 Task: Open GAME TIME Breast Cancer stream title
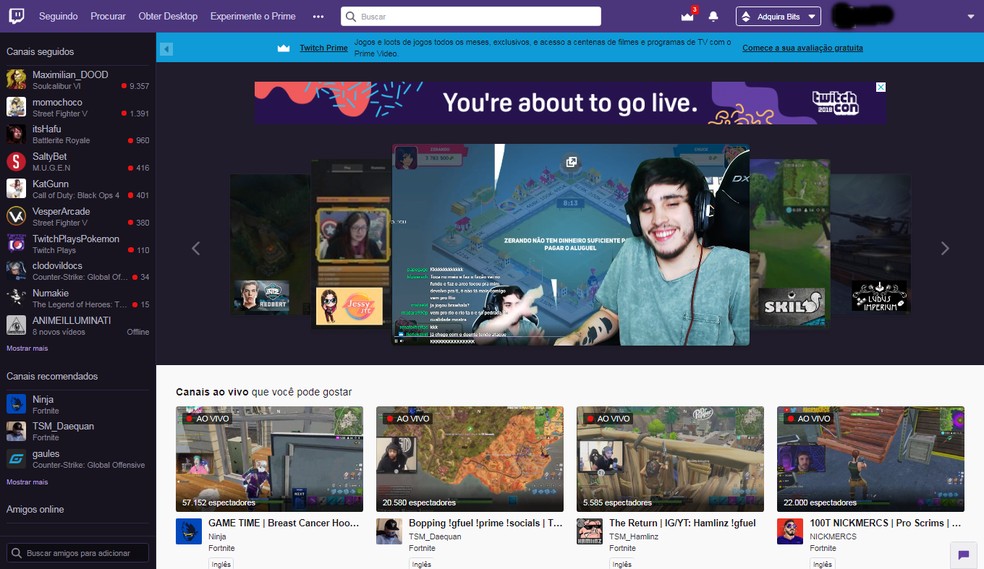point(284,523)
